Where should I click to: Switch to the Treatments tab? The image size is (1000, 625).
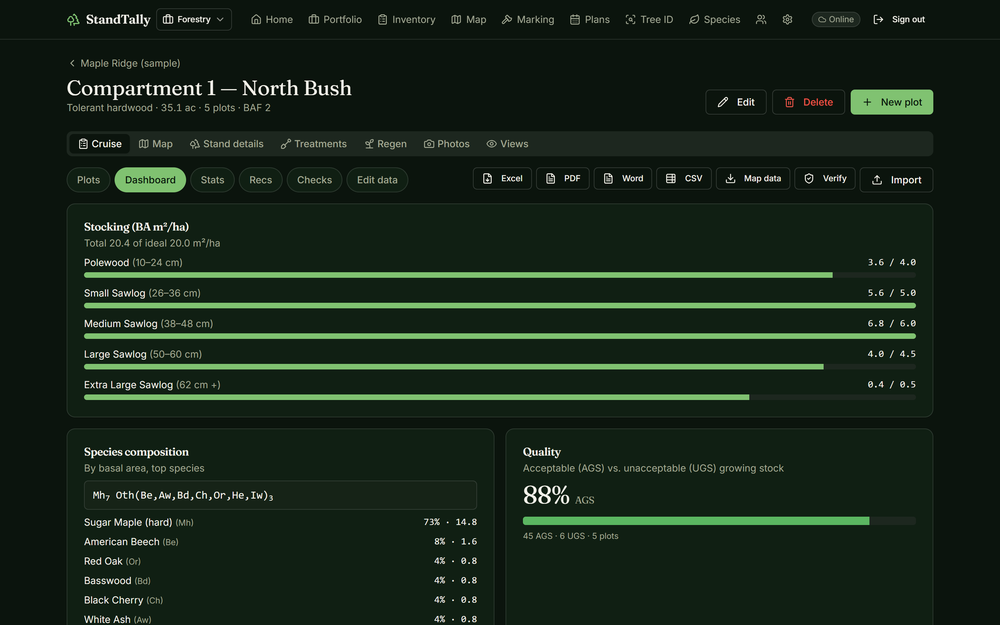(x=314, y=144)
